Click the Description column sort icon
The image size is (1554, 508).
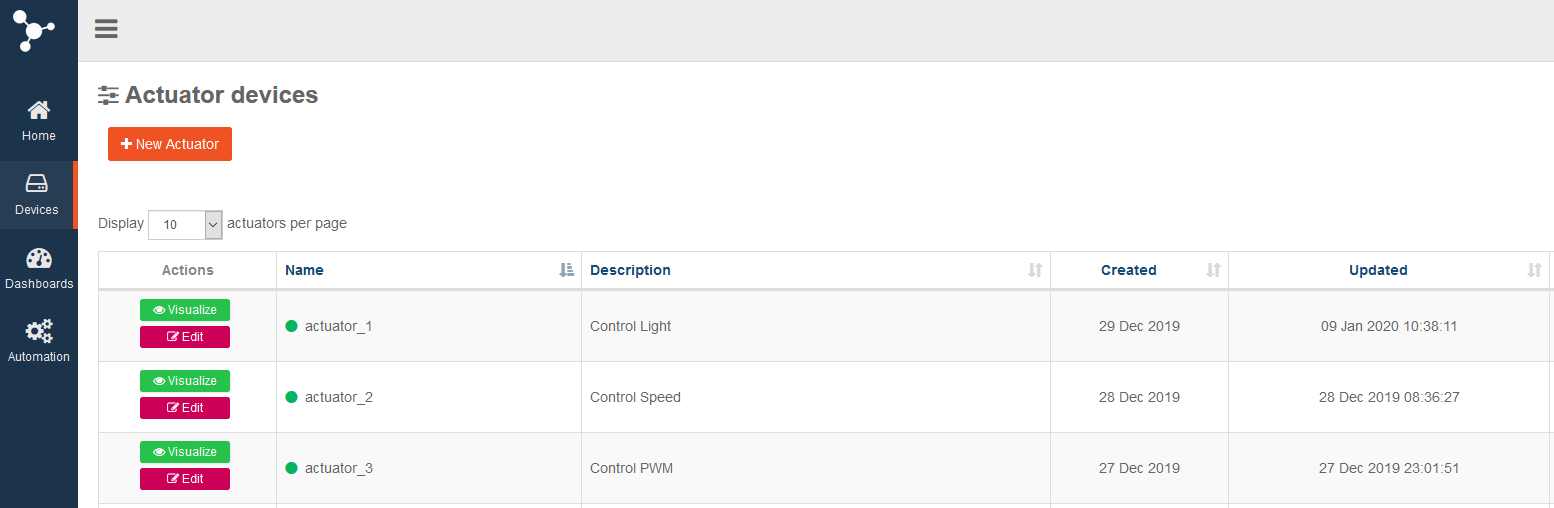[1035, 270]
